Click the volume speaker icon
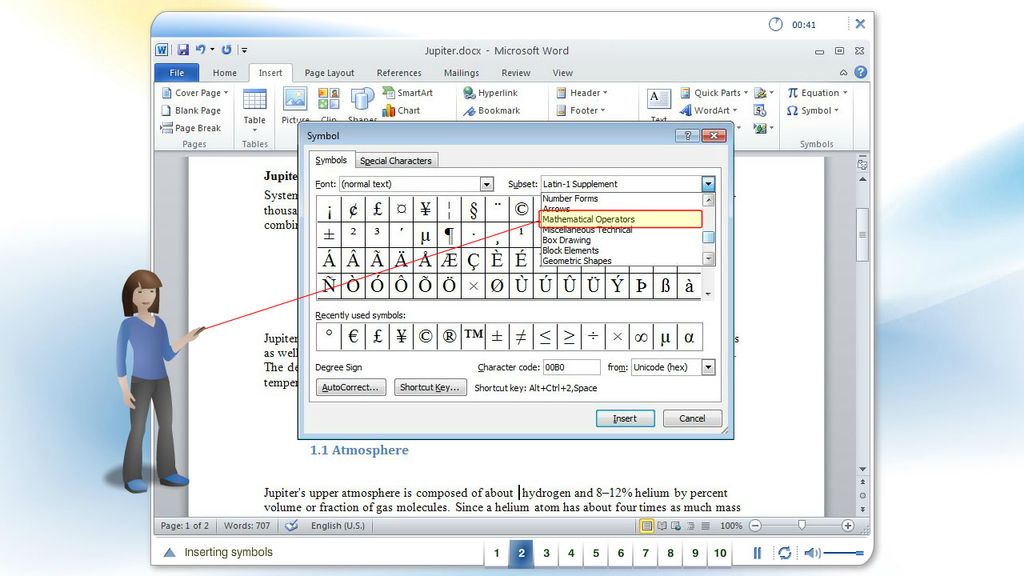1024x576 pixels. [812, 553]
